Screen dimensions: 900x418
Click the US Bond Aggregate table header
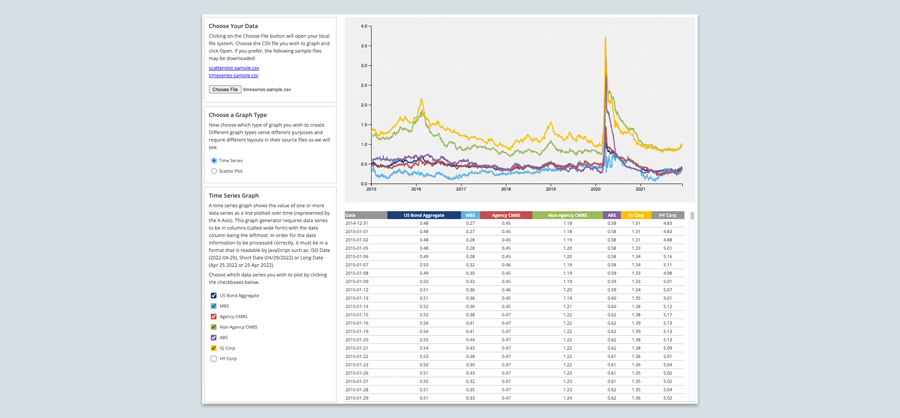tap(424, 215)
